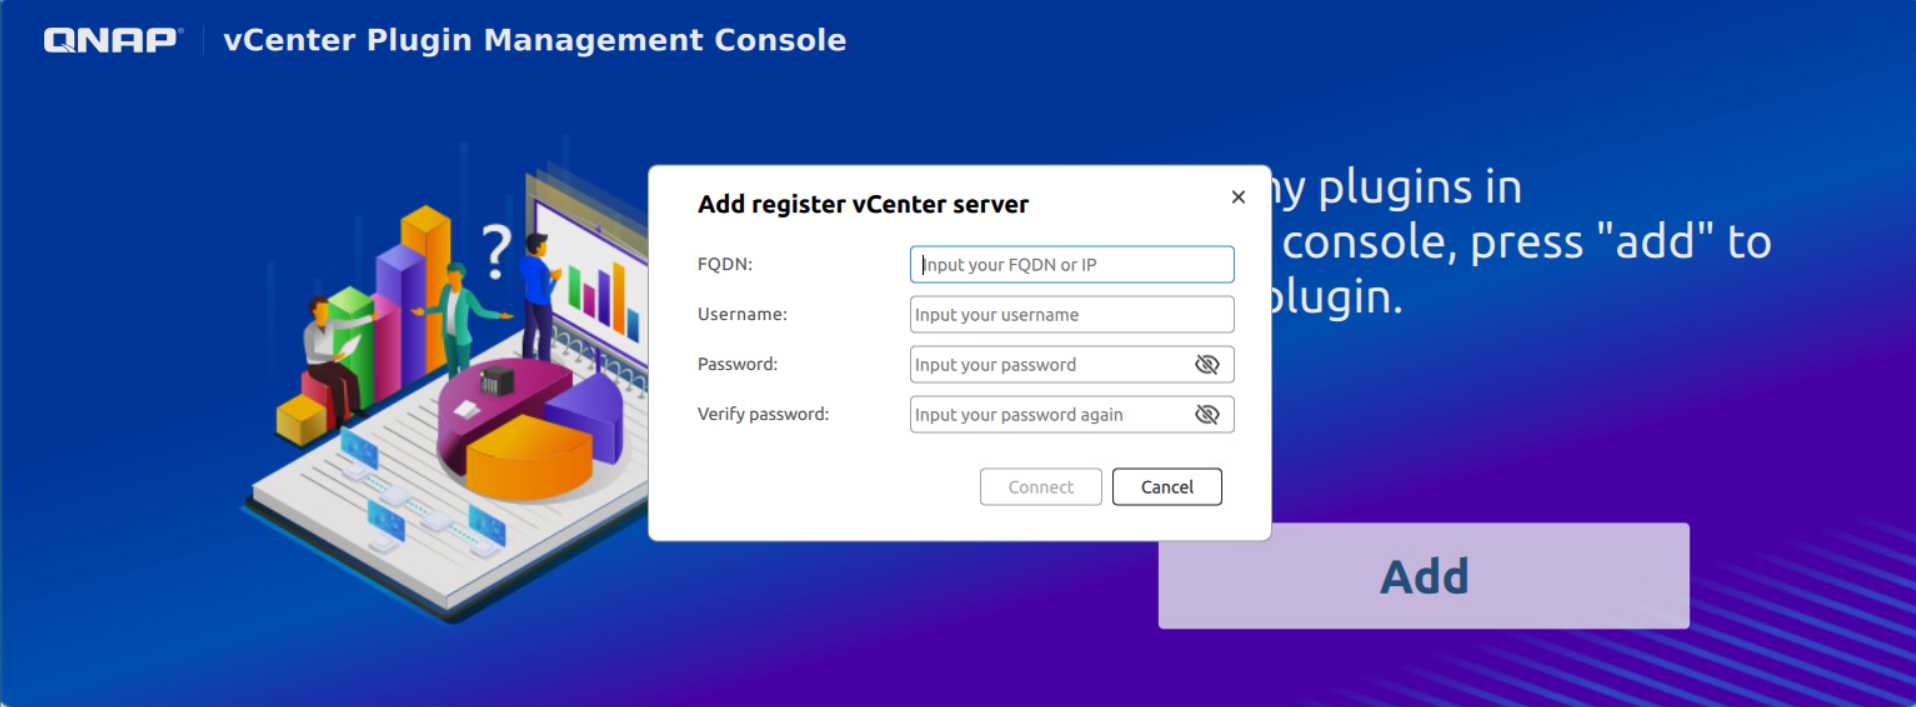Cancel the vCenter server registration

tap(1166, 487)
